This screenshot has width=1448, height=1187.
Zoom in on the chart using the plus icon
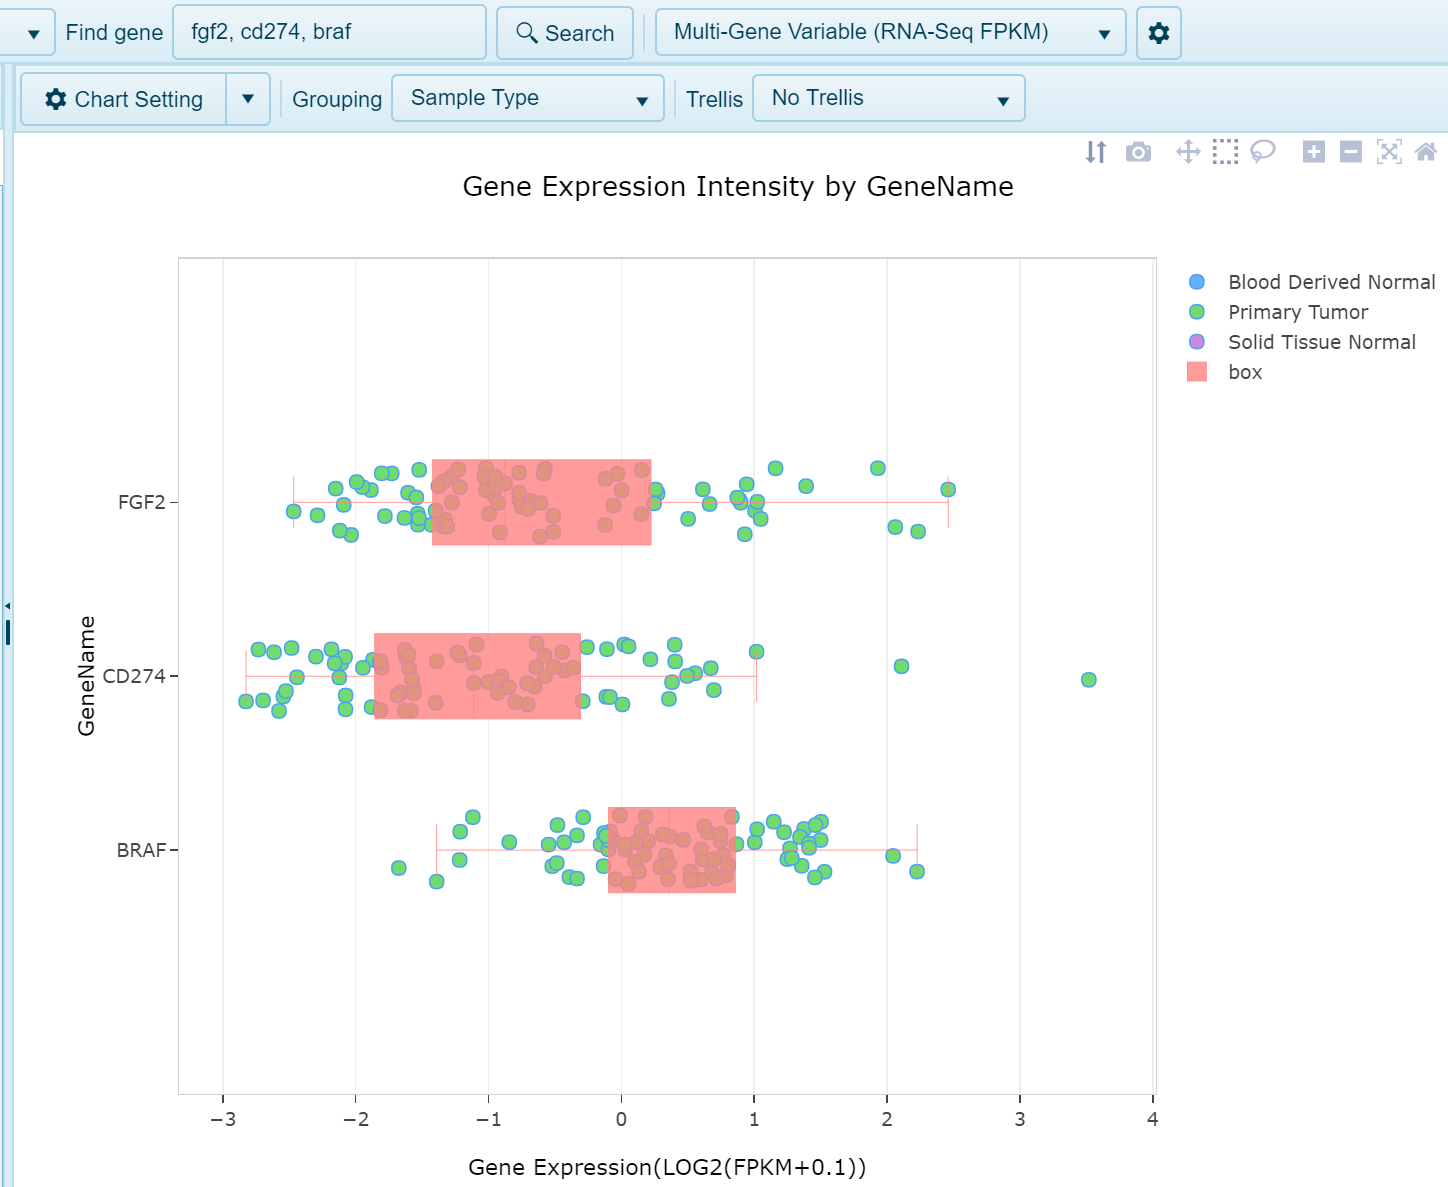pyautogui.click(x=1313, y=151)
